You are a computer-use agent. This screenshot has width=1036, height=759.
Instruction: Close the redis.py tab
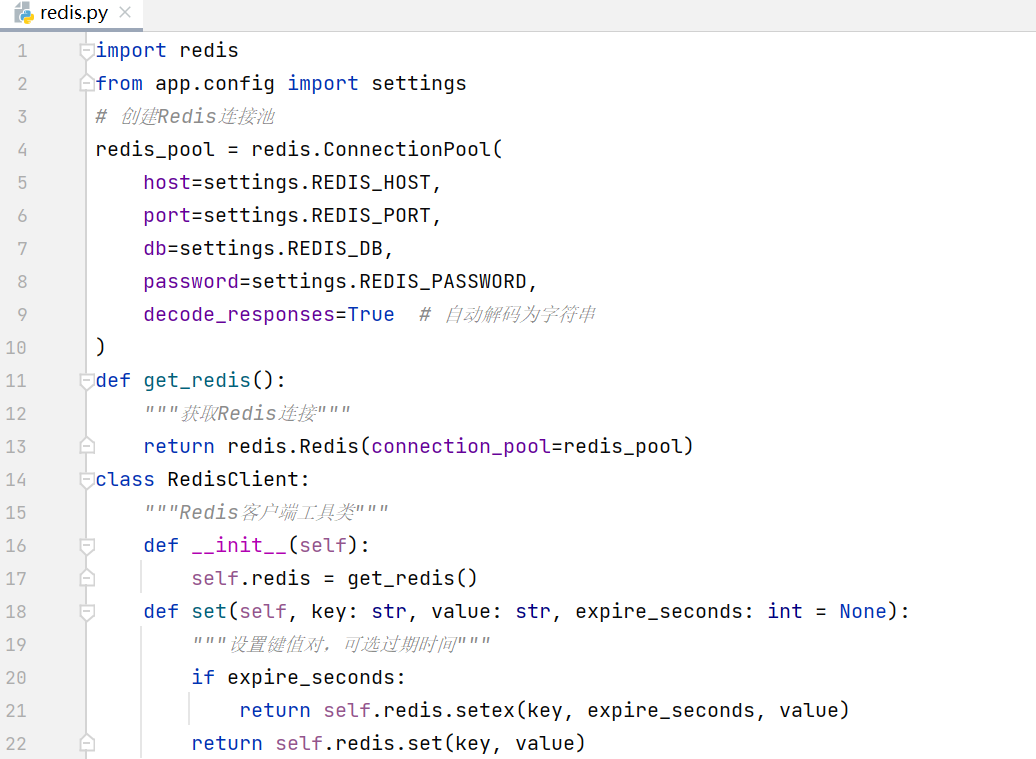[x=124, y=14]
